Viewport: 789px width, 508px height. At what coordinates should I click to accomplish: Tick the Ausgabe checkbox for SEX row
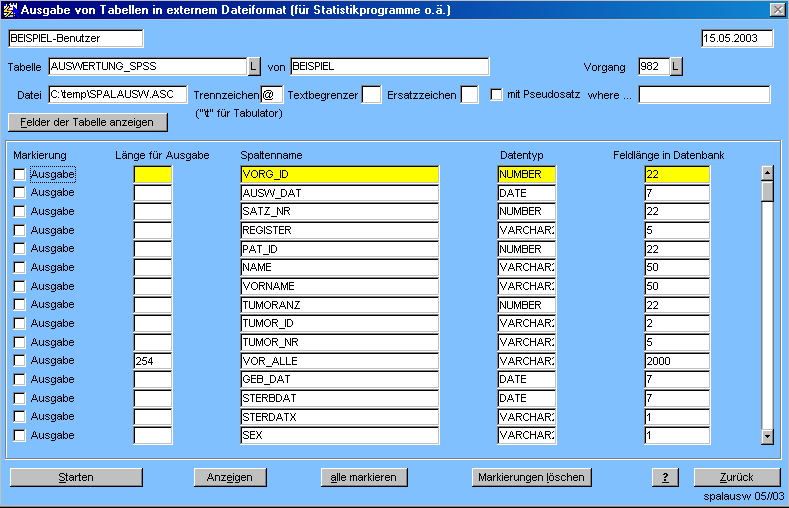coord(19,436)
